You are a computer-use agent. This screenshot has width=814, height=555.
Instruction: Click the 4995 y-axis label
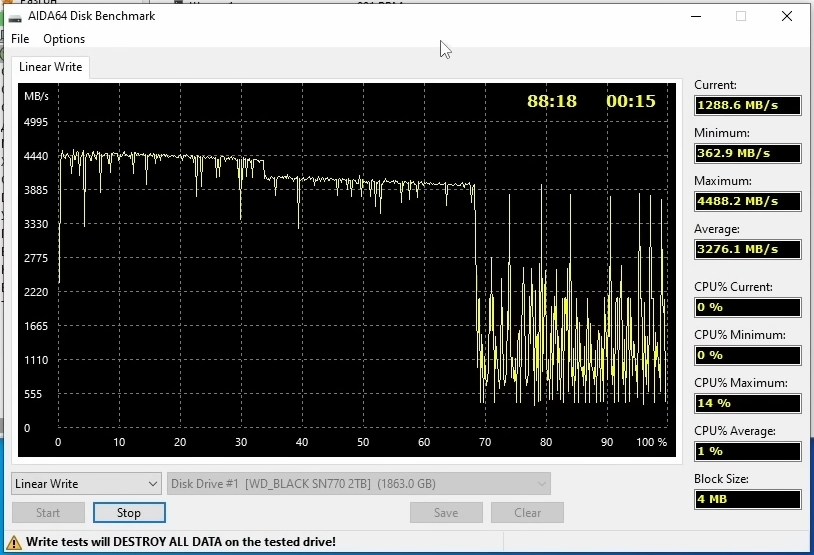tap(36, 123)
